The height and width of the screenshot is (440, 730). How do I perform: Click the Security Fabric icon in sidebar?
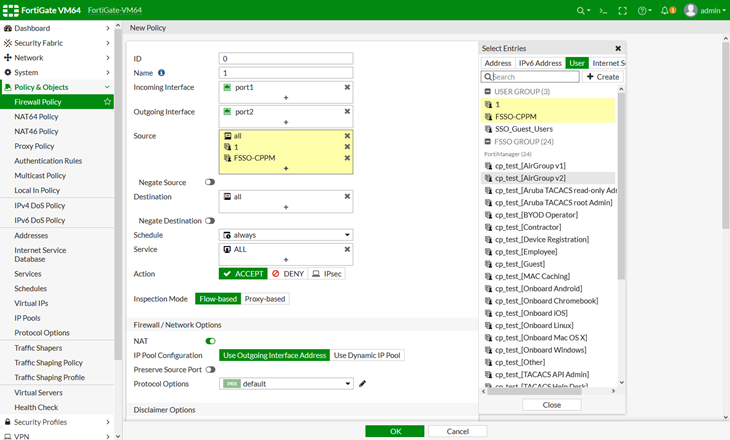click(x=7, y=43)
